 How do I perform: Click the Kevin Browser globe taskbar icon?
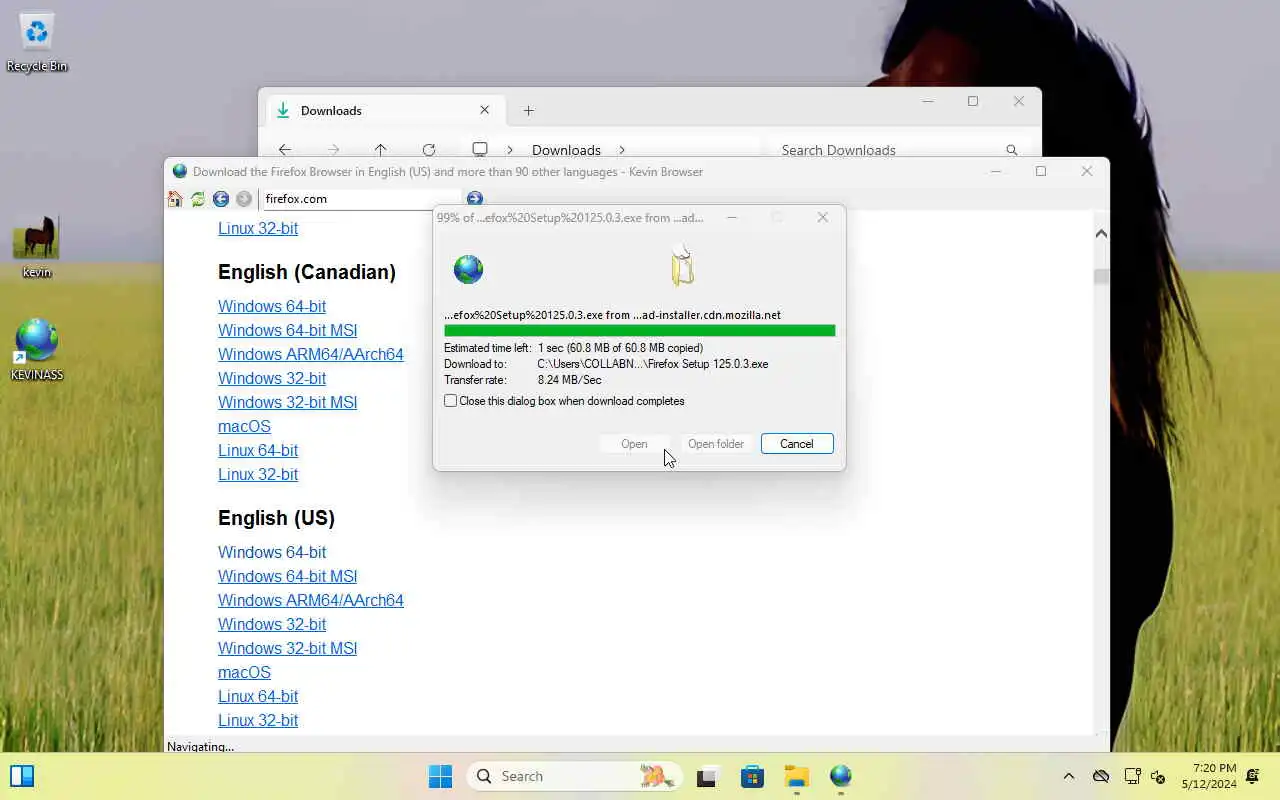pyautogui.click(x=841, y=776)
